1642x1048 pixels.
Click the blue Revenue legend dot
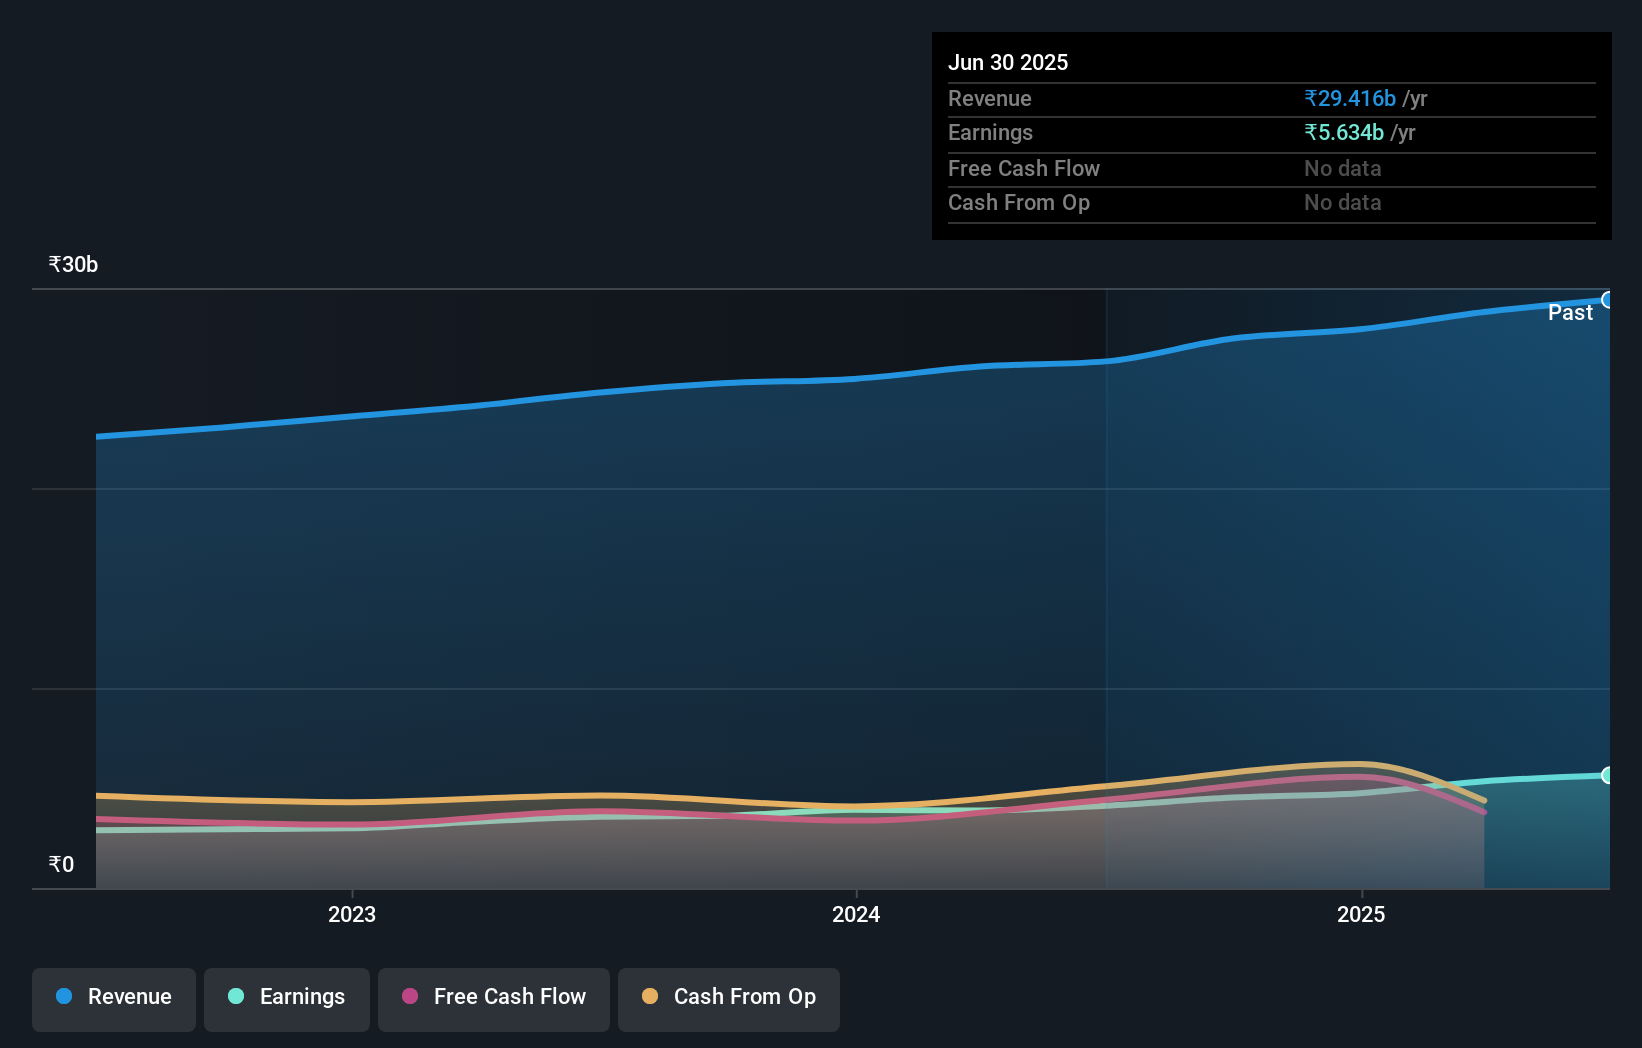coord(64,996)
